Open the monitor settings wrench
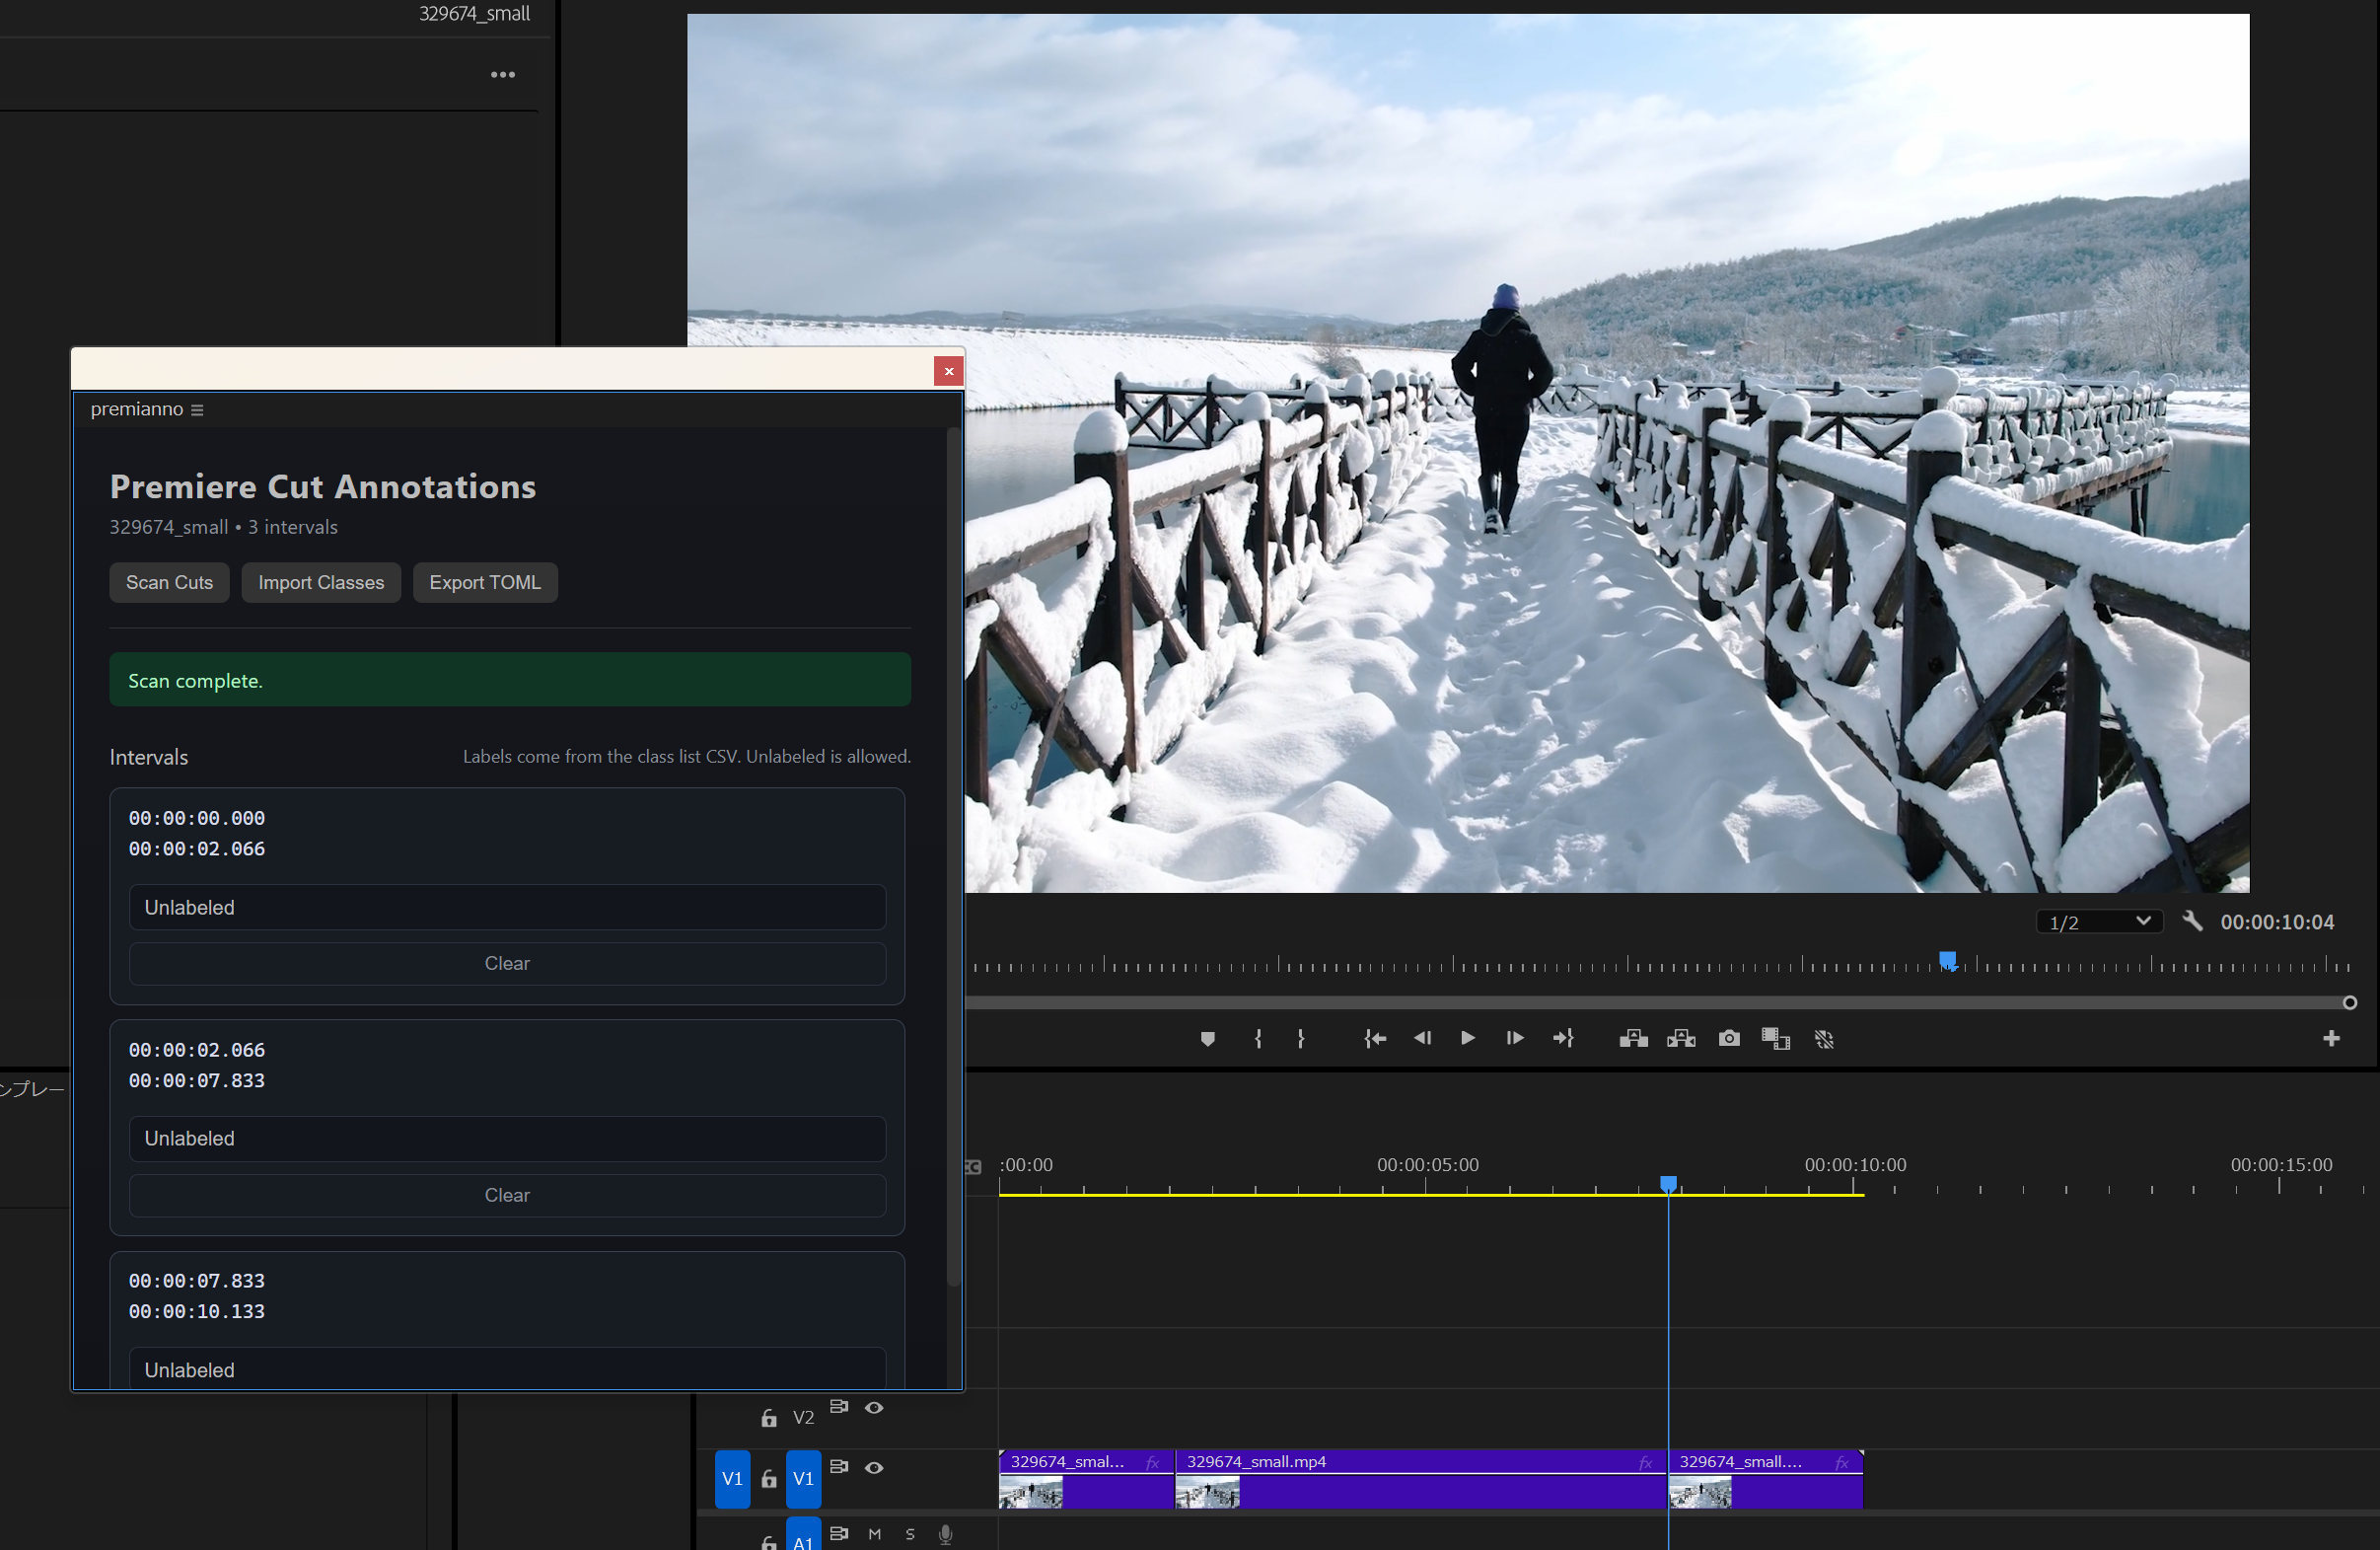 click(2192, 921)
